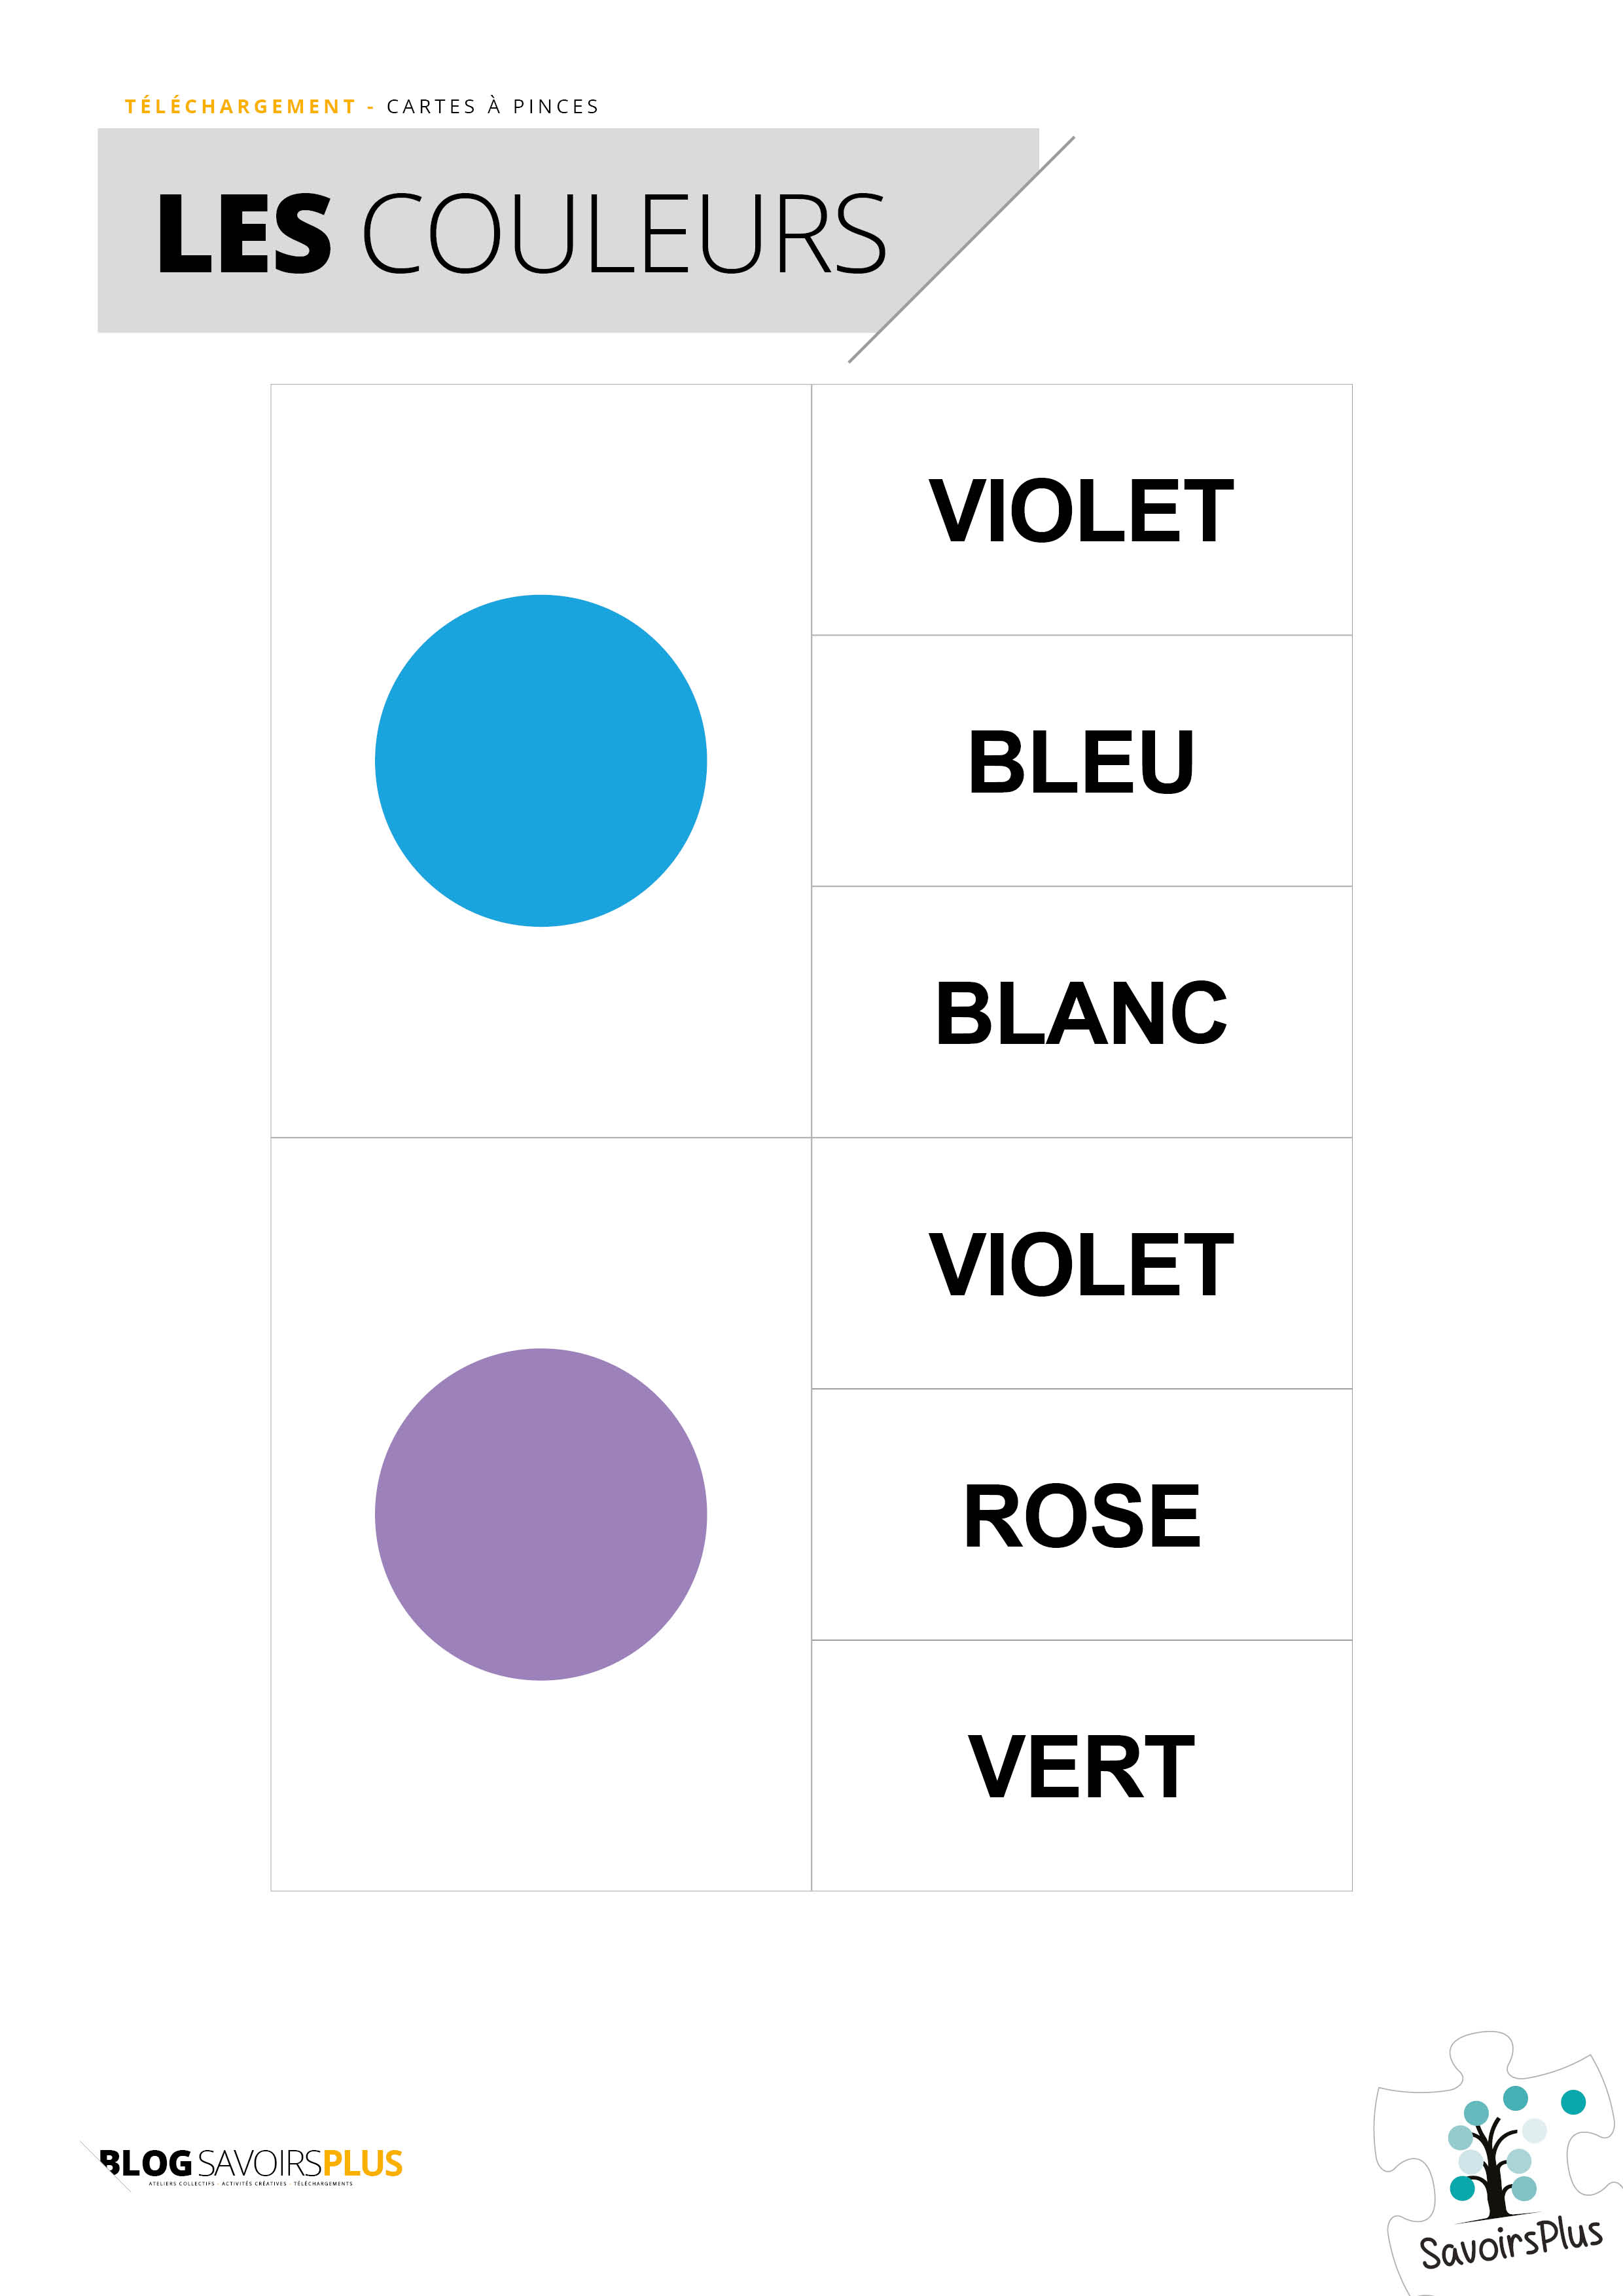Click the diagonal grey line beside the title banner

click(x=960, y=250)
